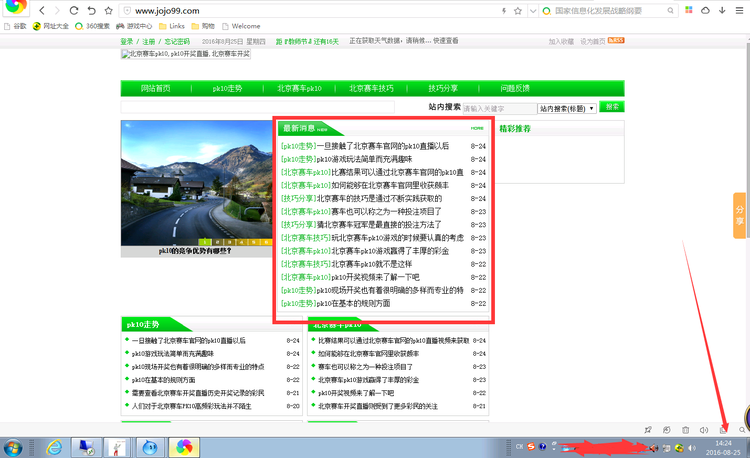Open downloads with the down-arrow icon

(x=722, y=10)
